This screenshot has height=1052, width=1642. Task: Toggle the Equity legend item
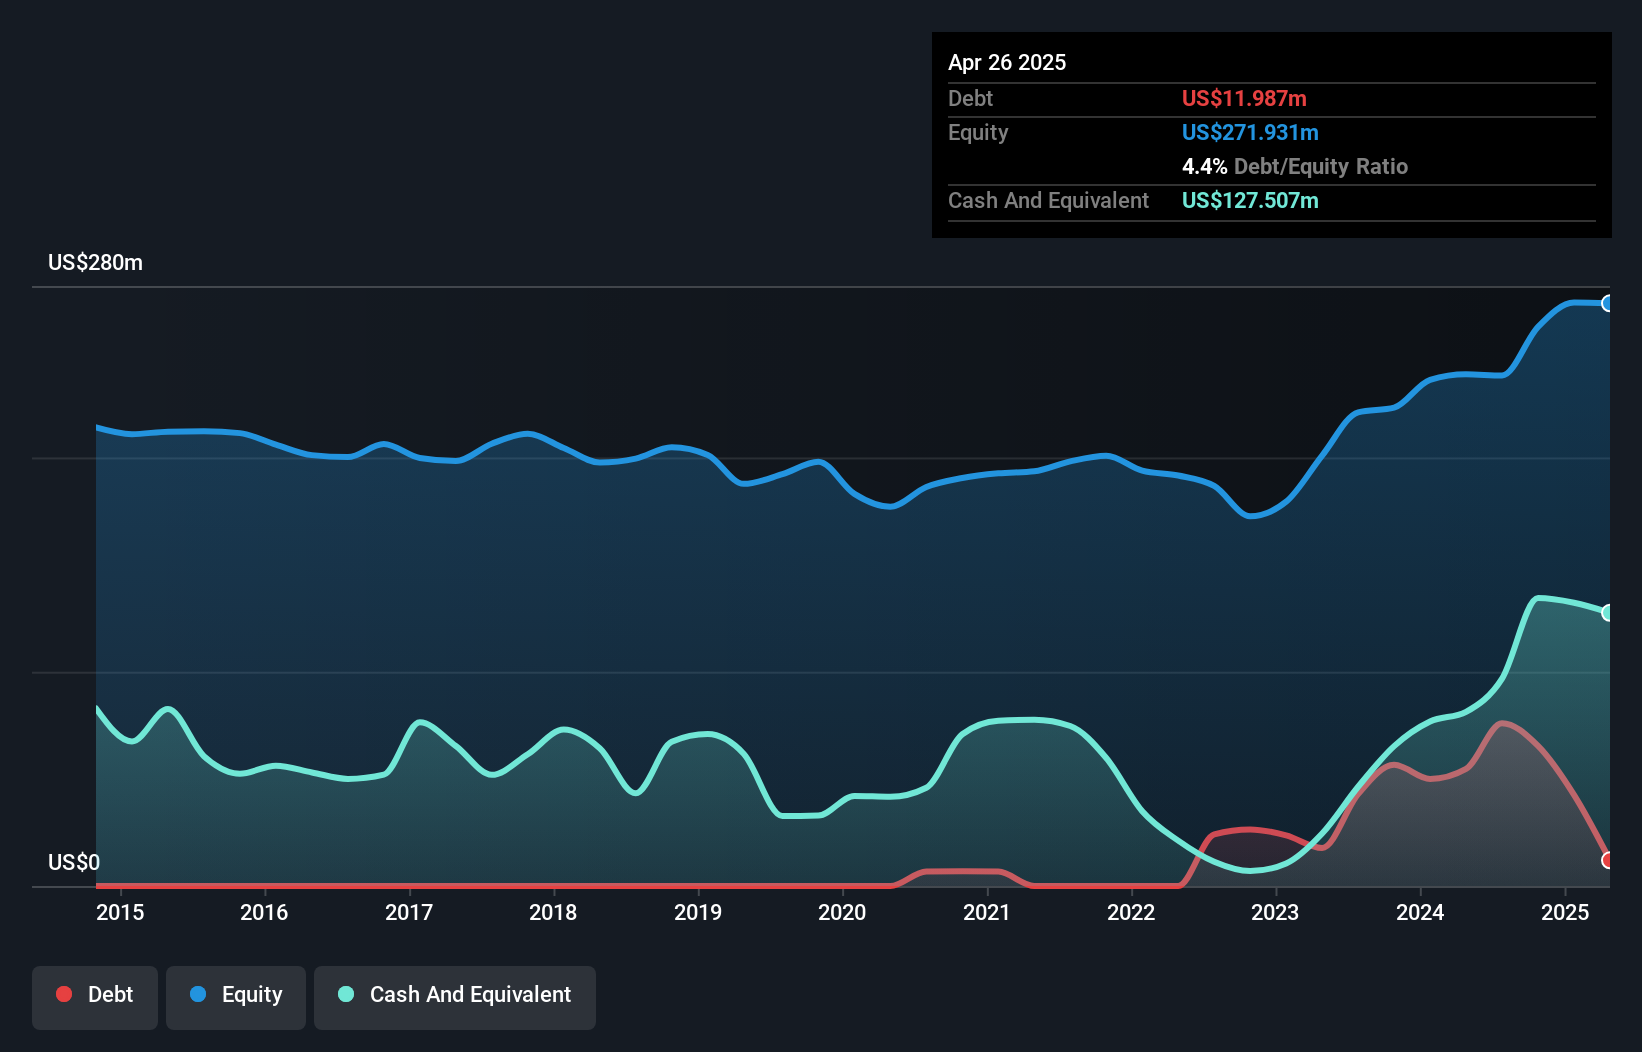point(236,996)
